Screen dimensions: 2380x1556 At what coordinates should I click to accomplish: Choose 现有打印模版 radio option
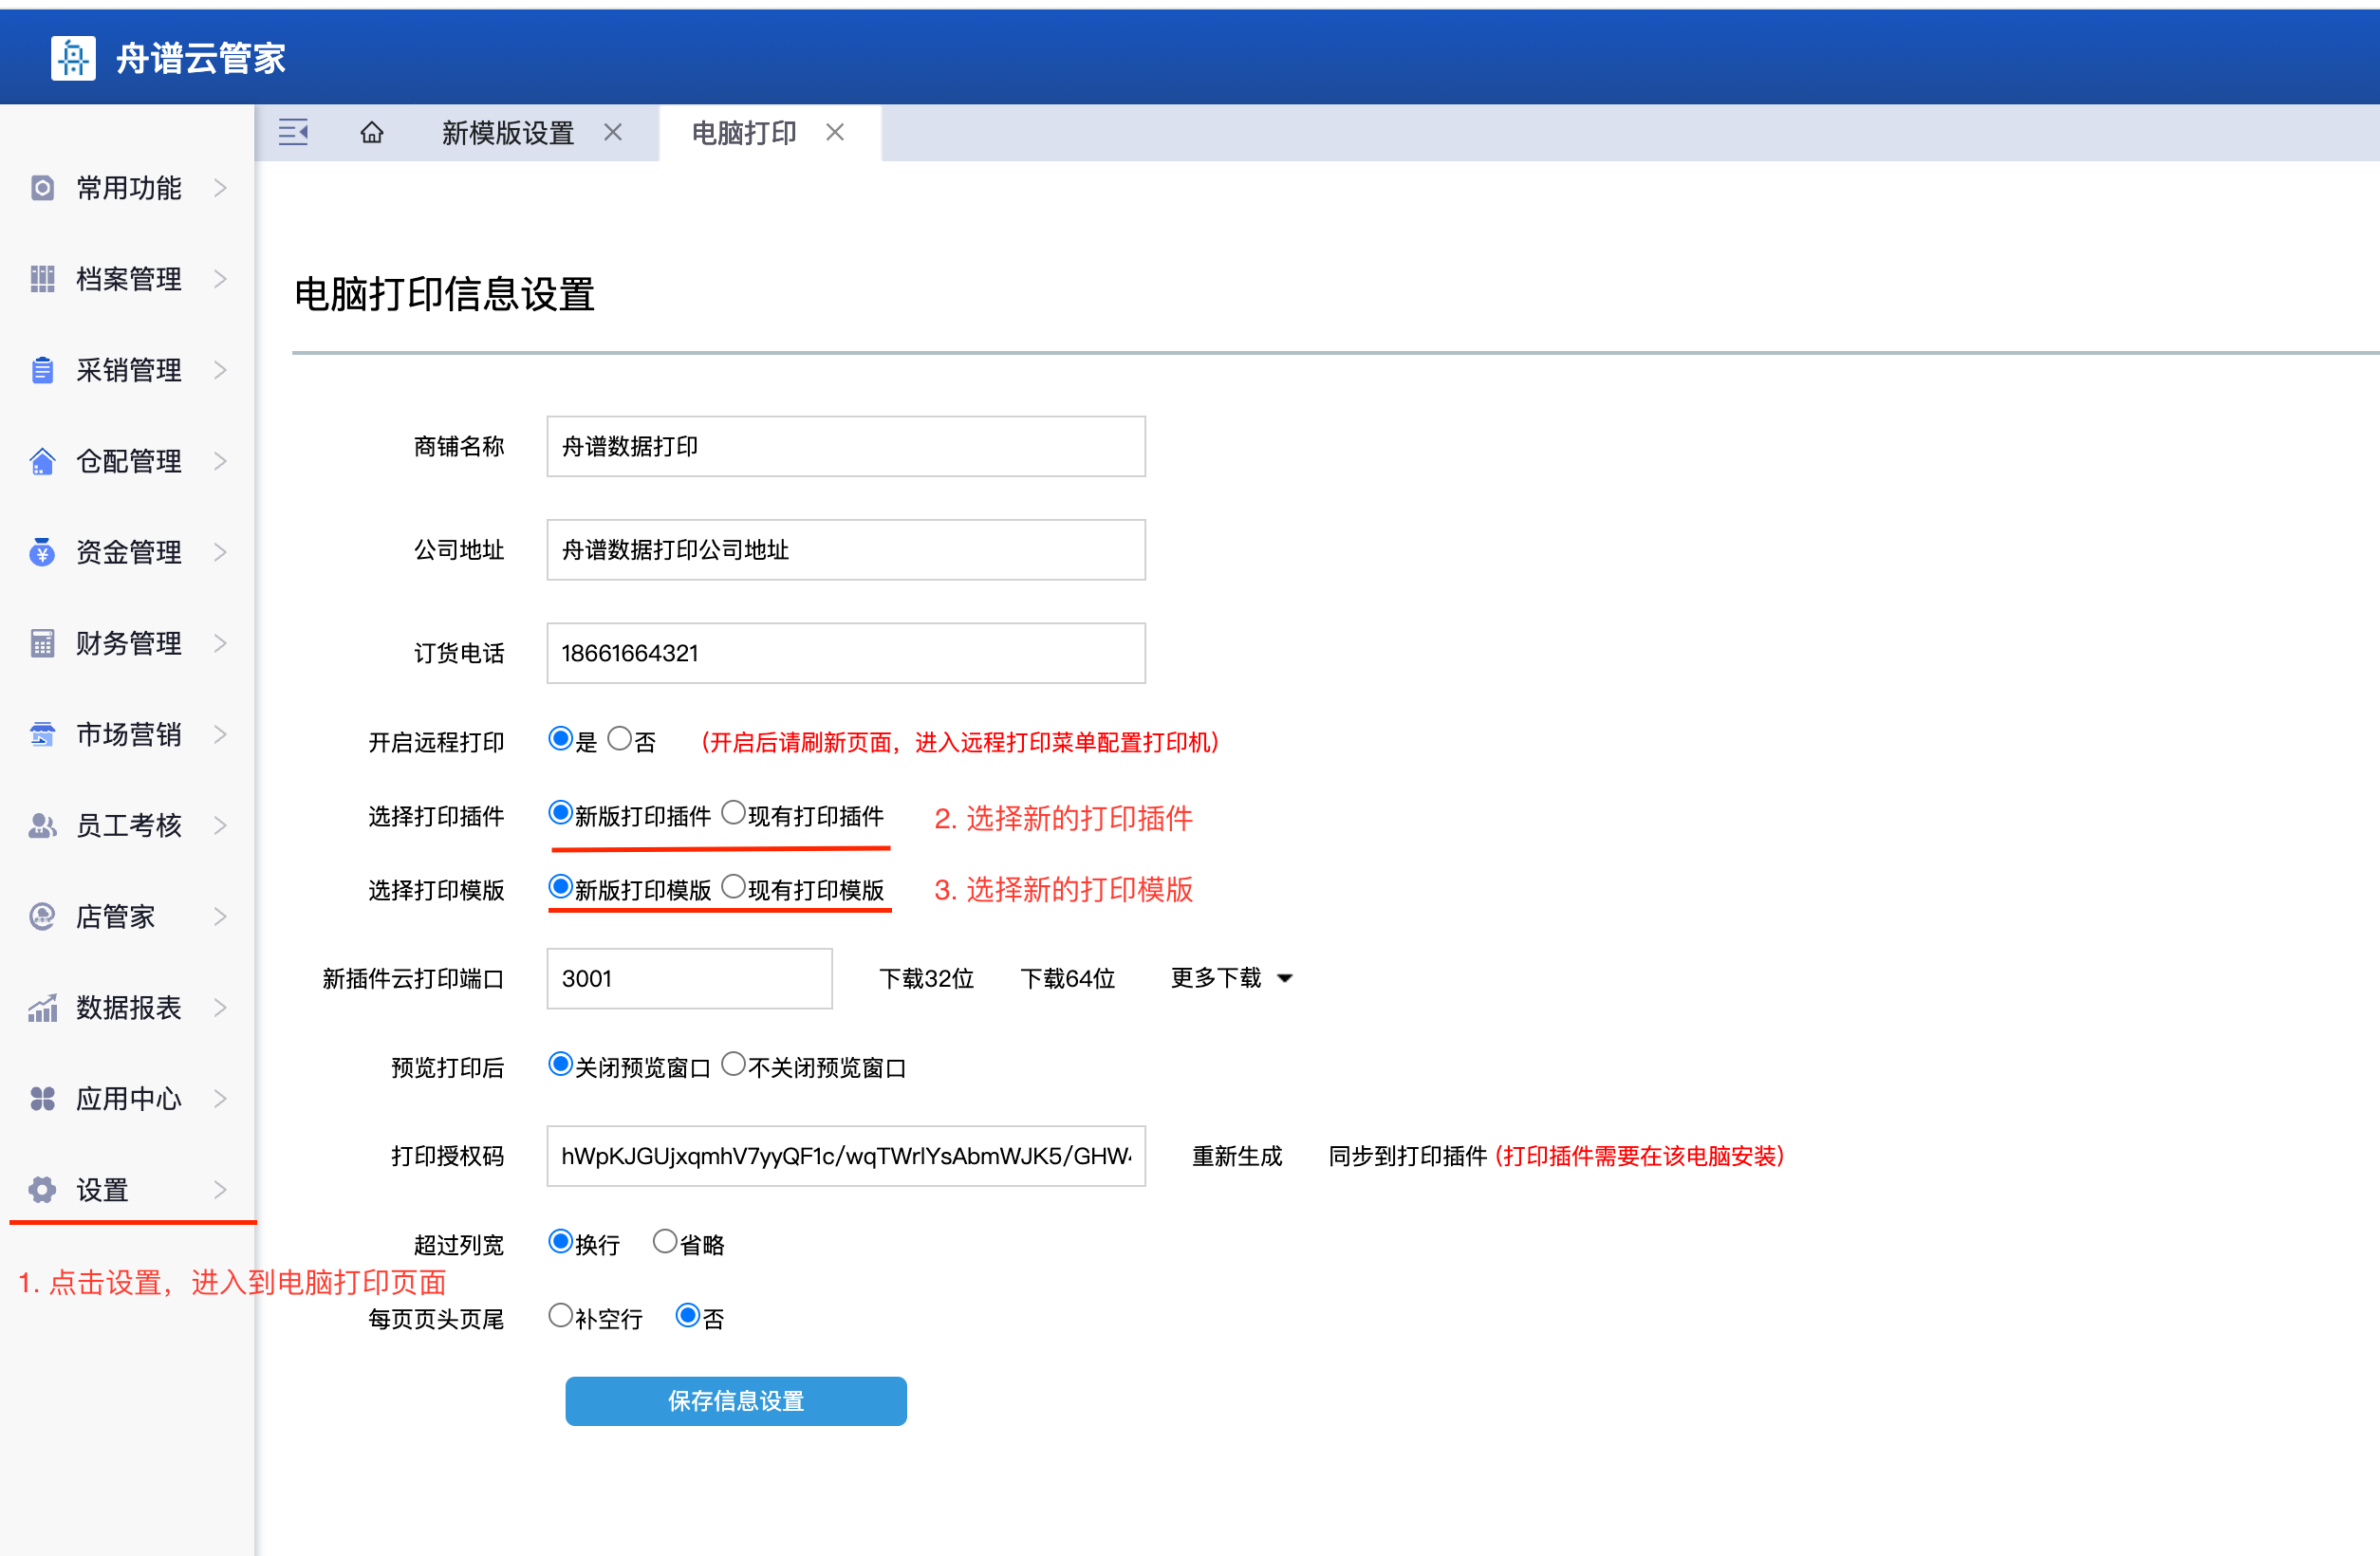[x=733, y=887]
